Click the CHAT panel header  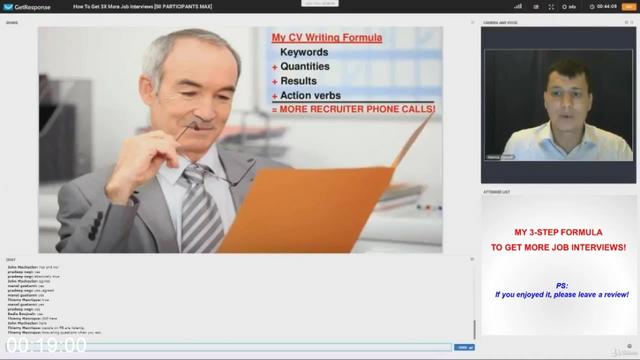click(x=11, y=260)
